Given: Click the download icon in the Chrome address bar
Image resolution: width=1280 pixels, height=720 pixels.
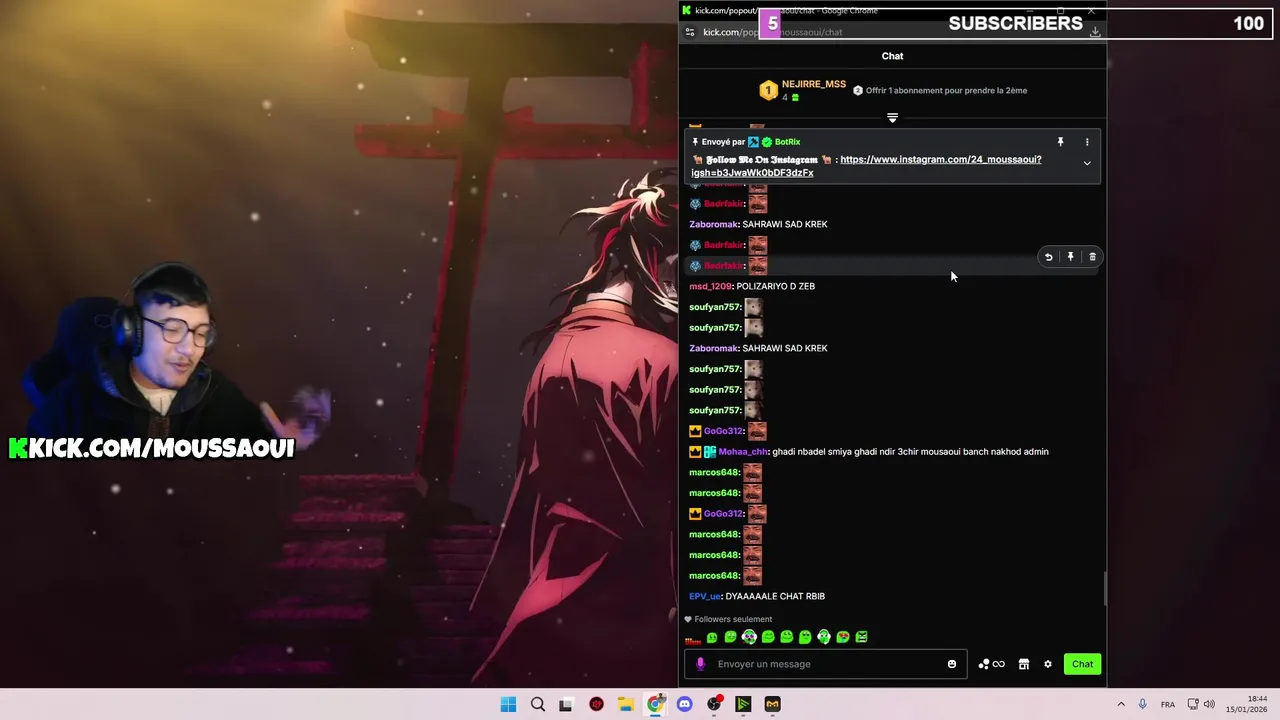Looking at the screenshot, I should [1095, 32].
